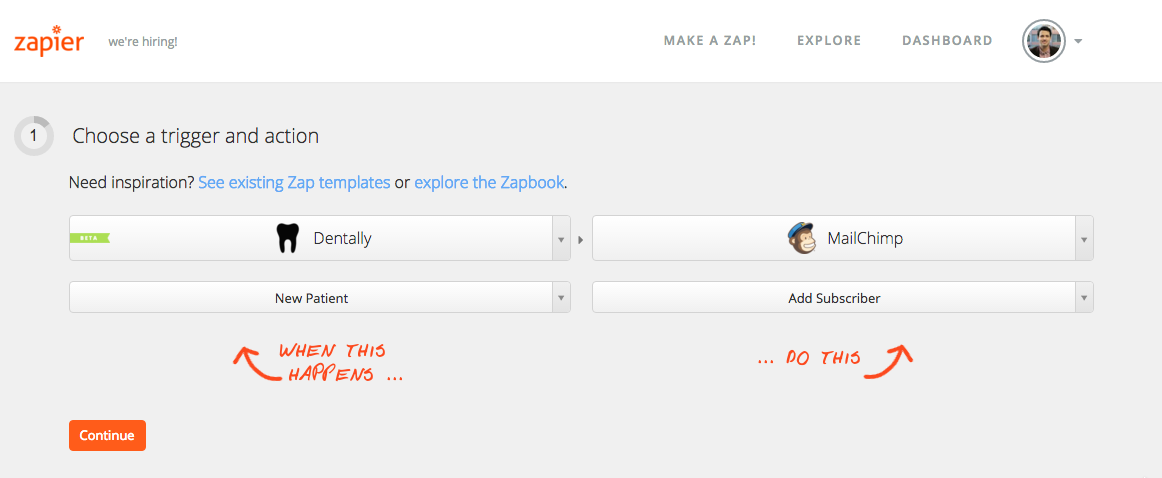Go to MAKE A ZAP! in navigation
Screen dimensions: 1162x478
pyautogui.click(x=710, y=41)
